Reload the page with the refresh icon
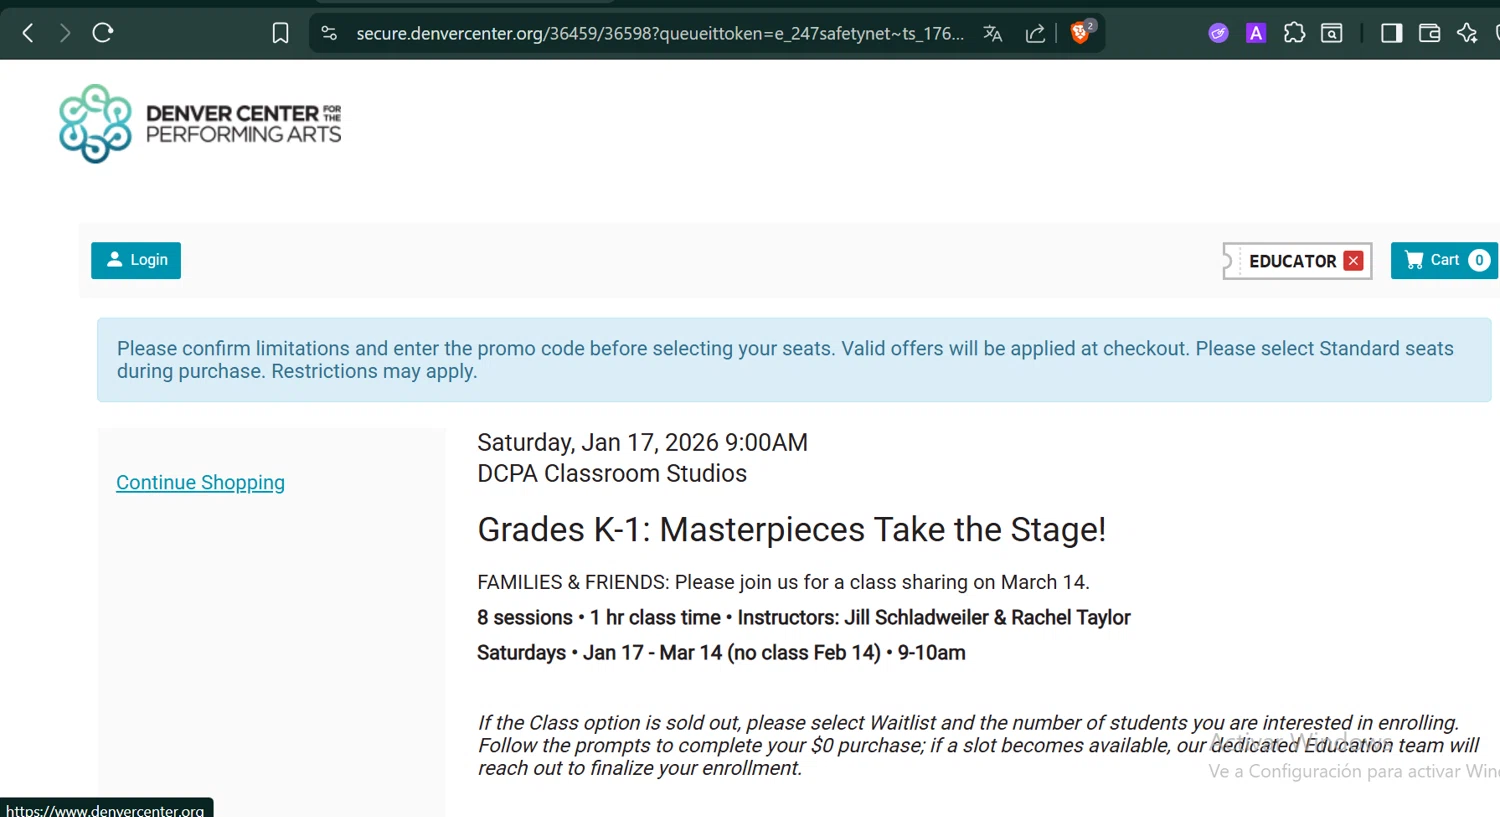1500x817 pixels. pos(103,33)
